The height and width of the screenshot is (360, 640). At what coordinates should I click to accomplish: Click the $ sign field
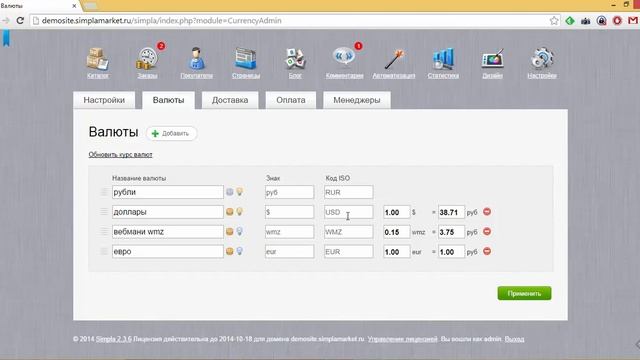[289, 211]
